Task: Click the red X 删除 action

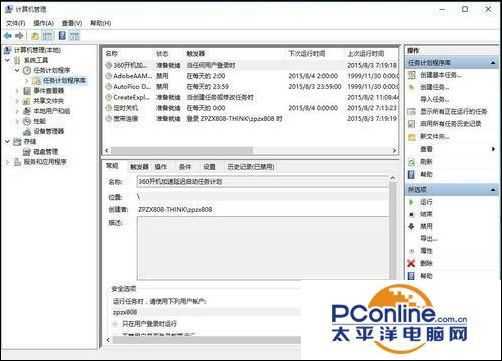Action: (411, 263)
